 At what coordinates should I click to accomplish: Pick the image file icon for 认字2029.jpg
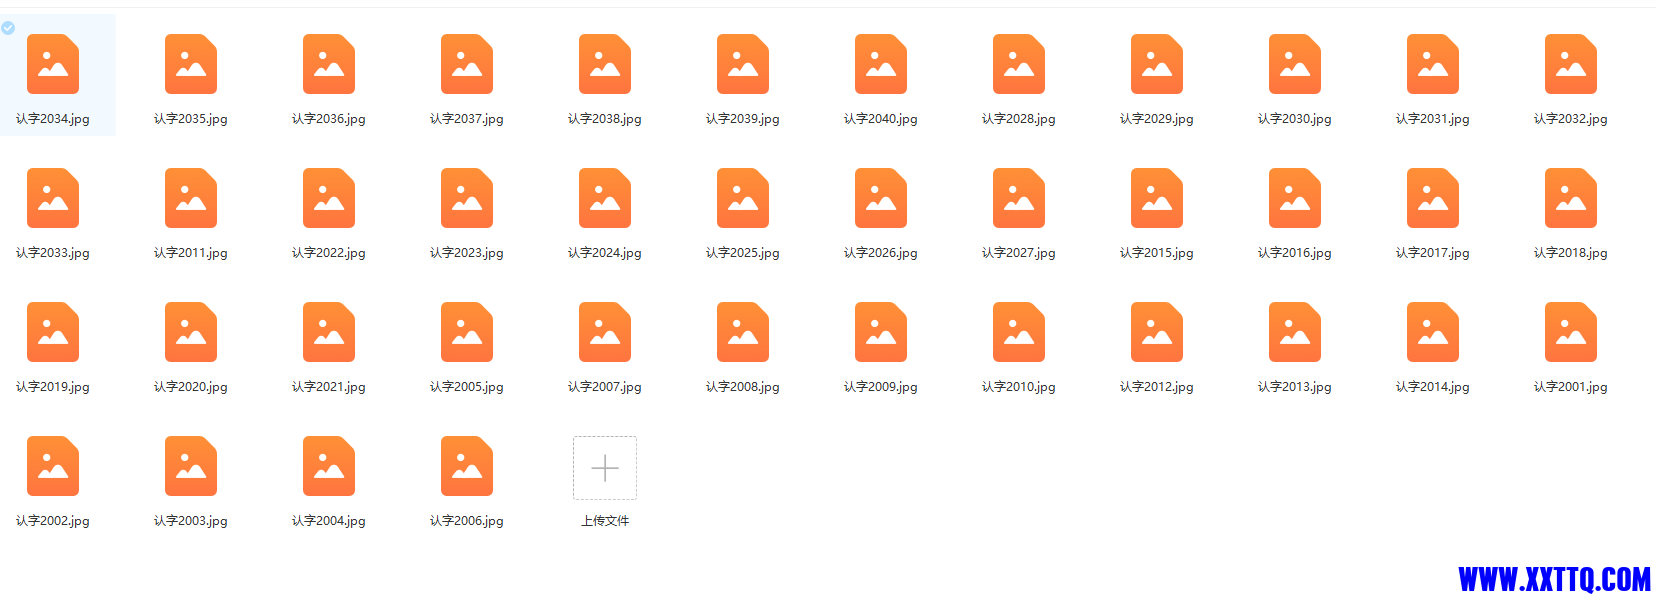(1157, 64)
